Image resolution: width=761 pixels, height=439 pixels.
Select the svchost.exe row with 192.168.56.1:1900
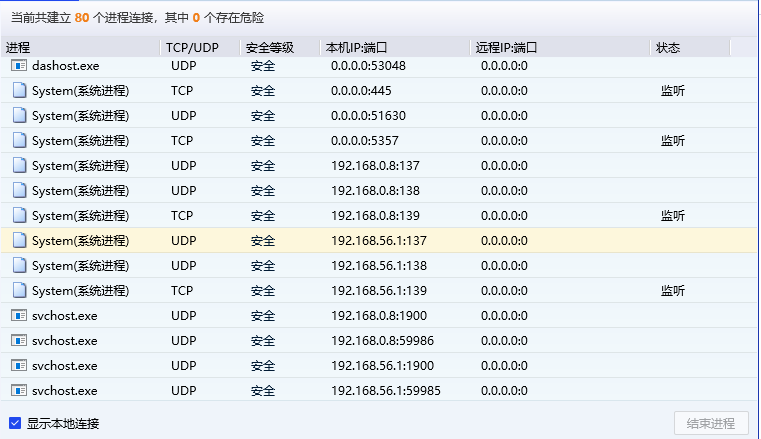tap(300, 365)
